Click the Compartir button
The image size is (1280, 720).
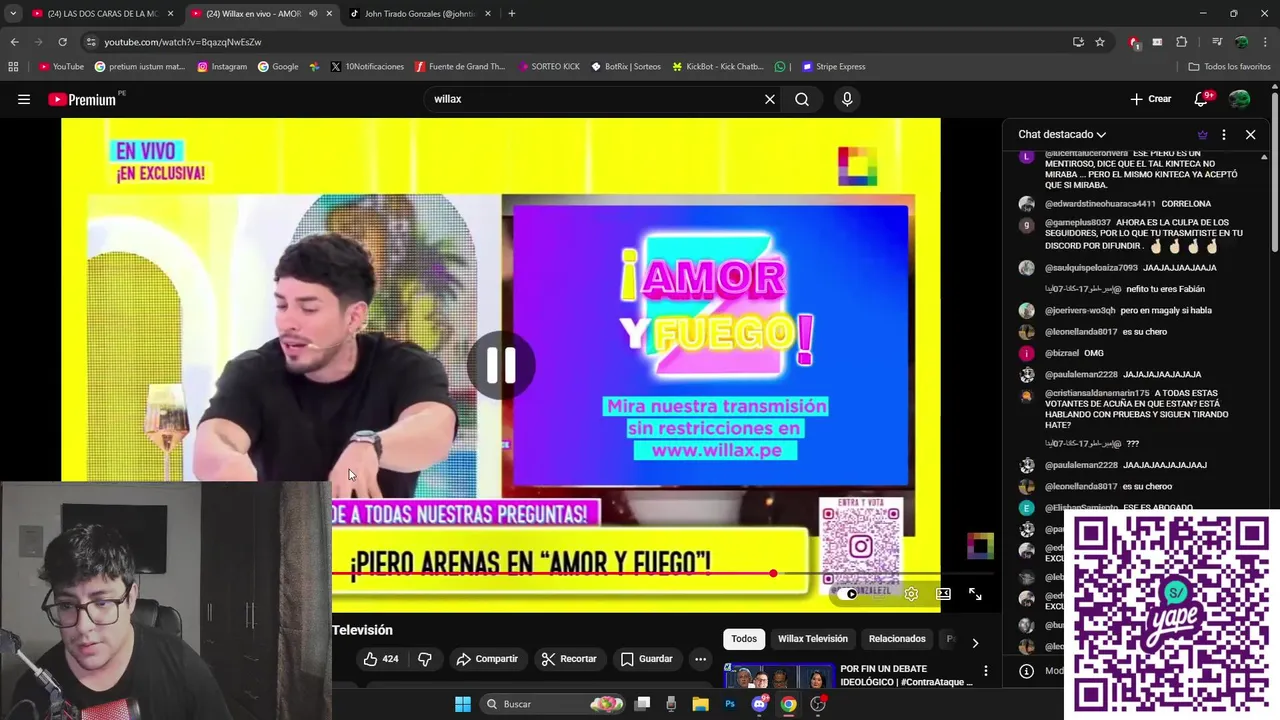click(487, 659)
